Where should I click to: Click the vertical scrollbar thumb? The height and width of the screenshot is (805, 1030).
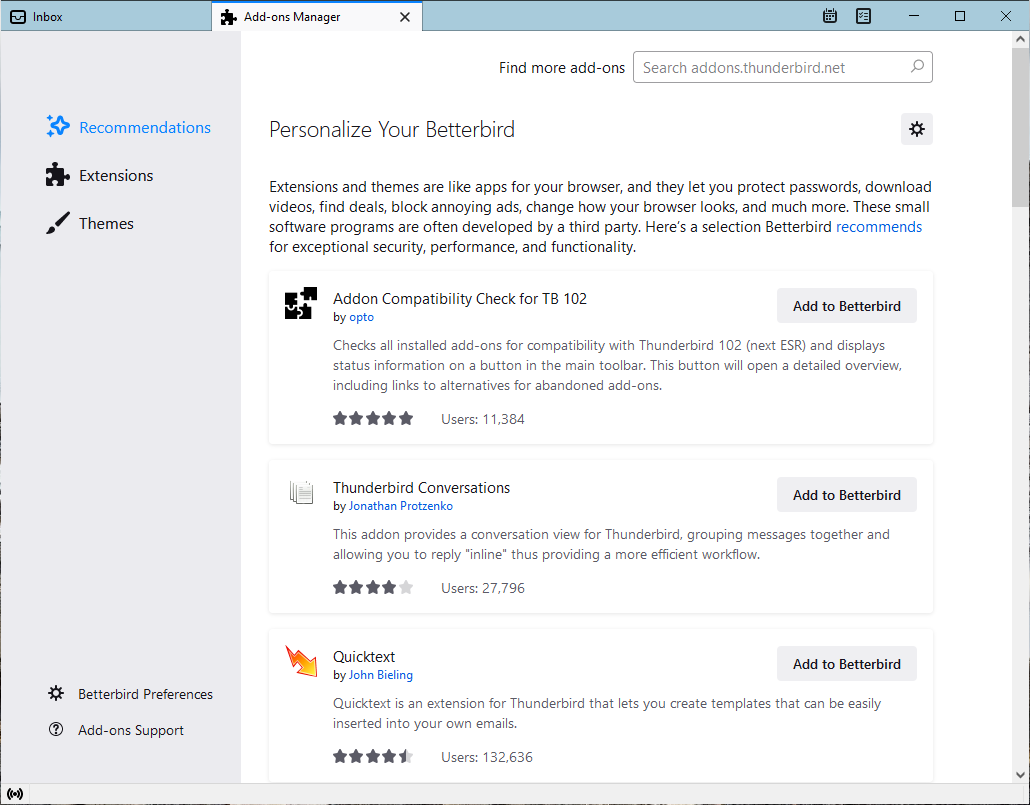[1020, 125]
